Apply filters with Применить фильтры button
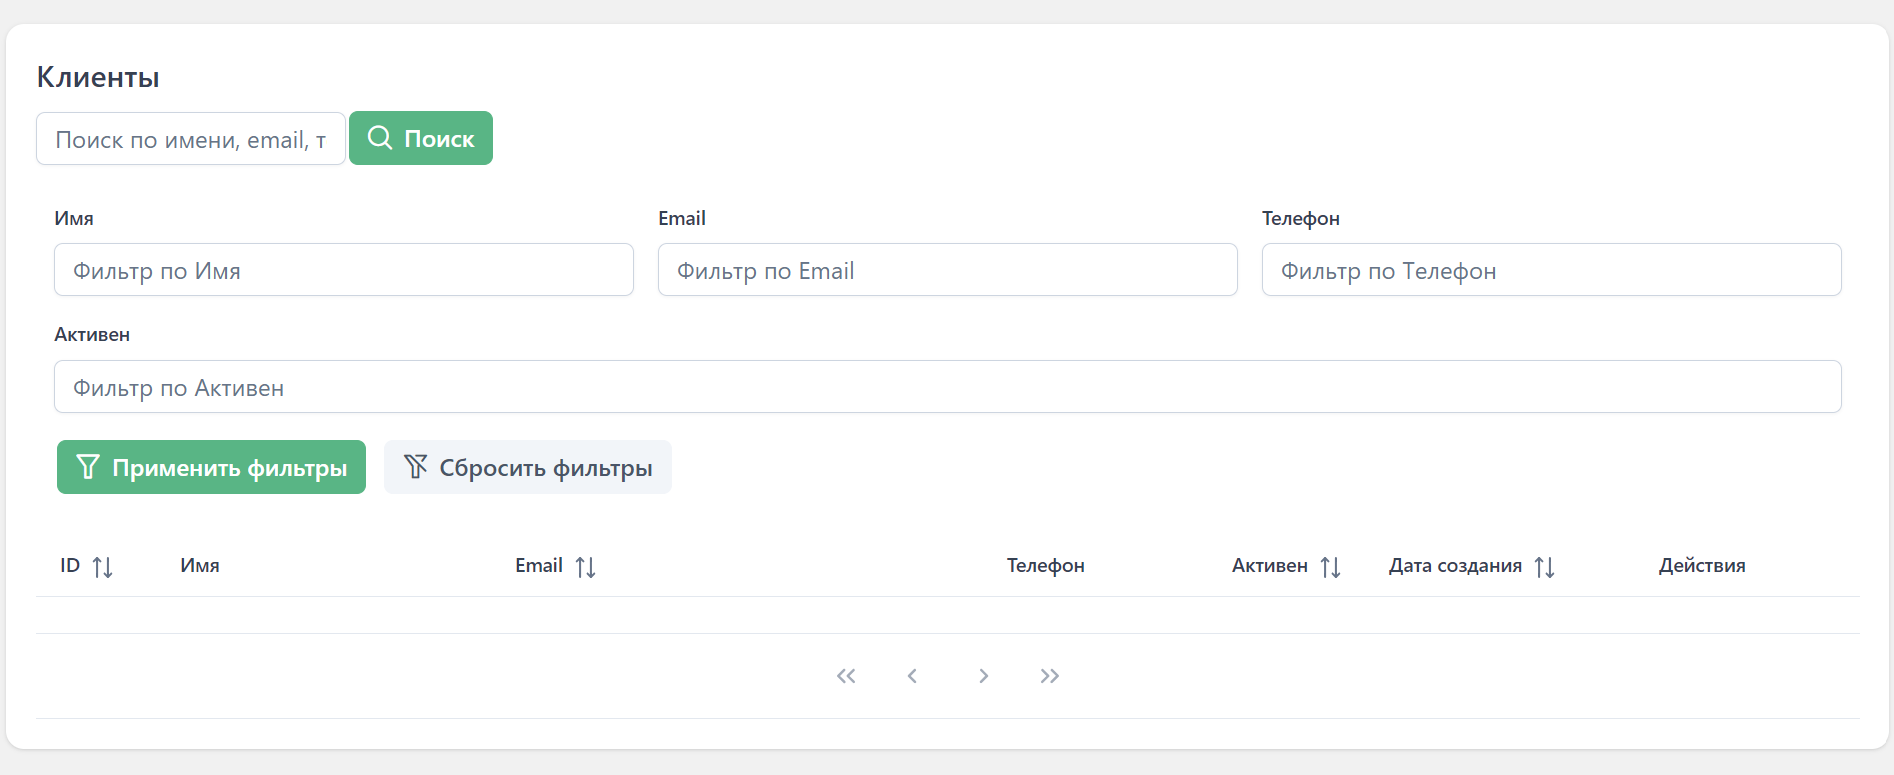1894x775 pixels. 211,467
